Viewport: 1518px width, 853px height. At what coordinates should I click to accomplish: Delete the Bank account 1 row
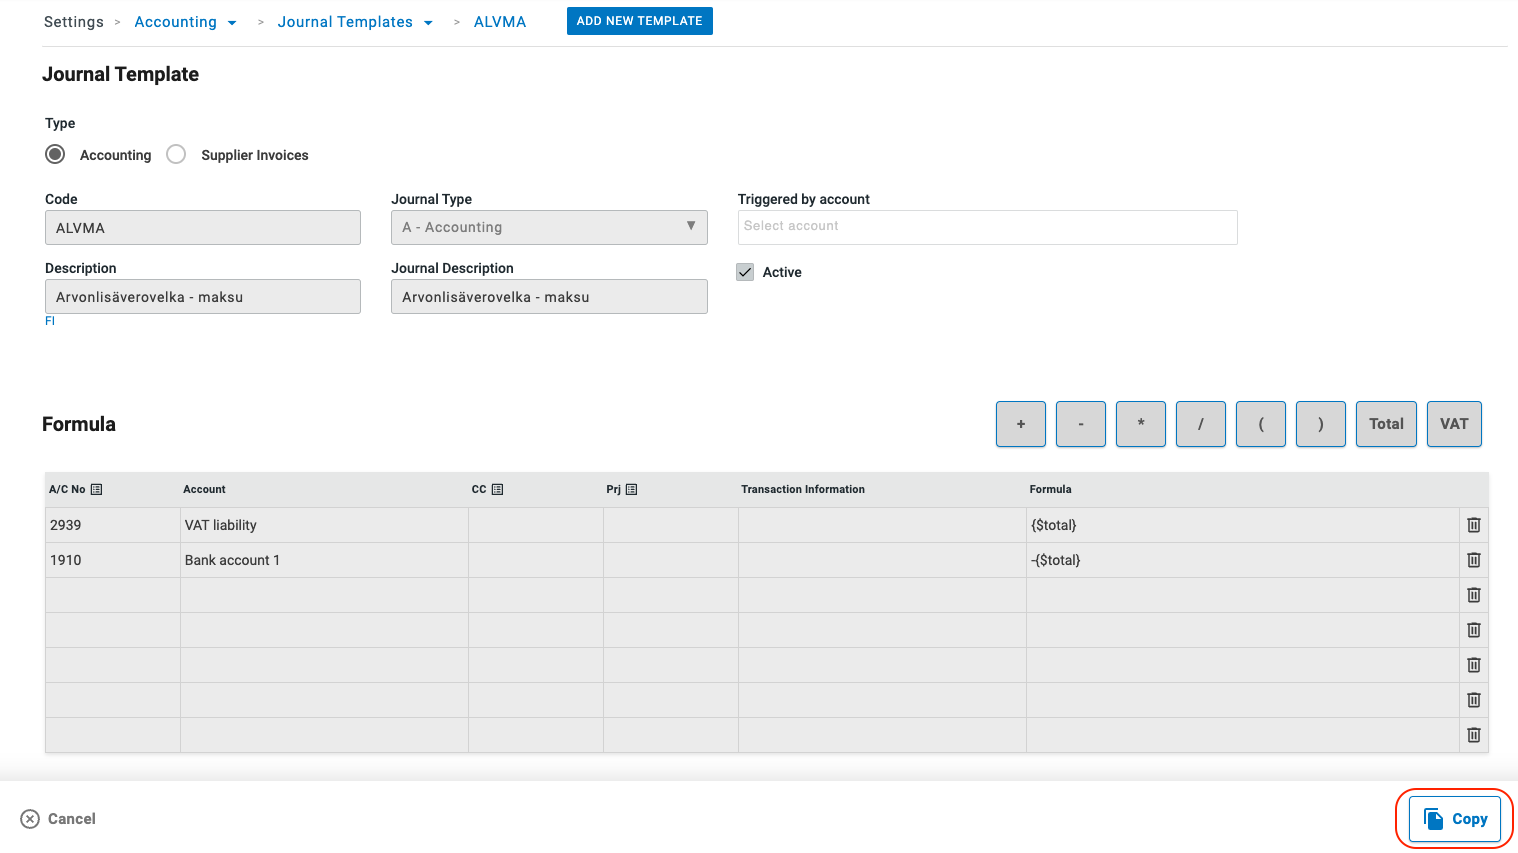tap(1473, 560)
